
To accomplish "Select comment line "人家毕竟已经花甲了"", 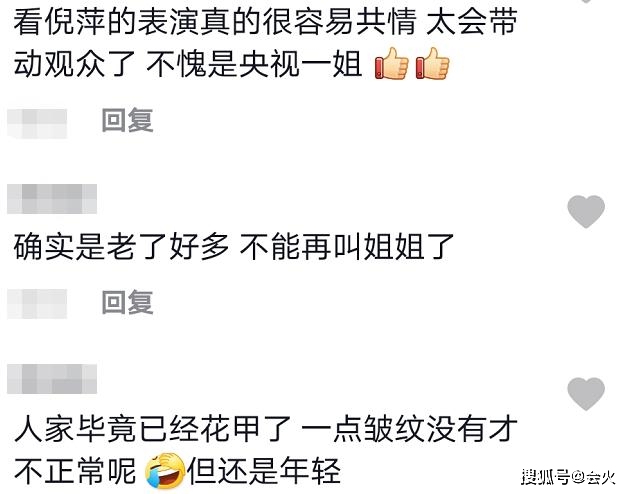I will pos(152,429).
